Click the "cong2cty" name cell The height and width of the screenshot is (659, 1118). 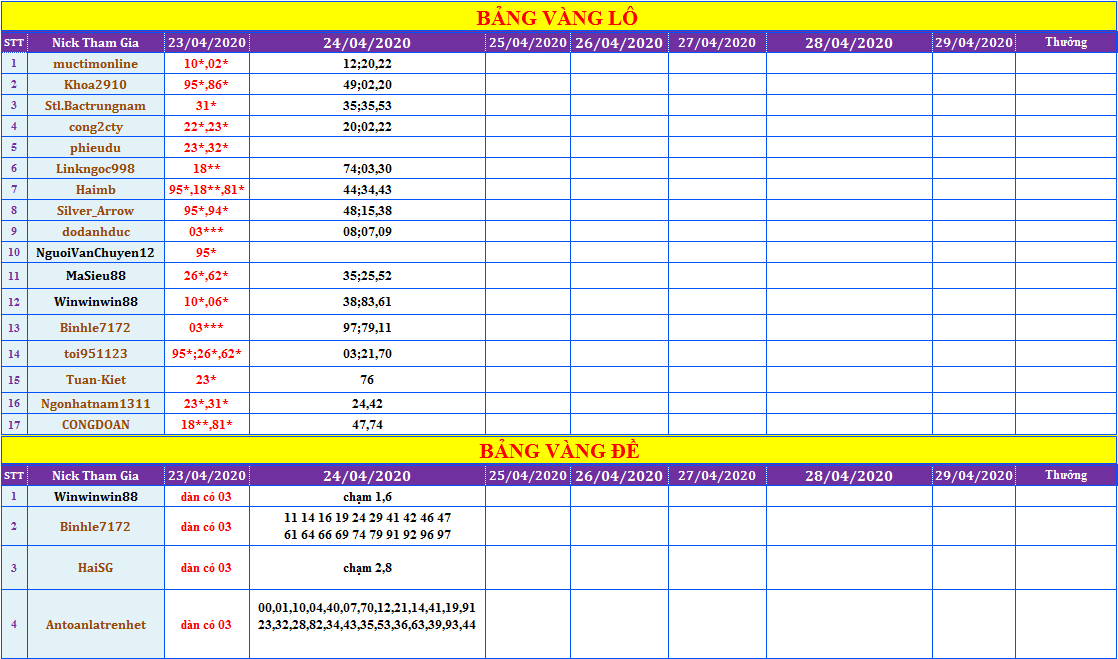[96, 127]
